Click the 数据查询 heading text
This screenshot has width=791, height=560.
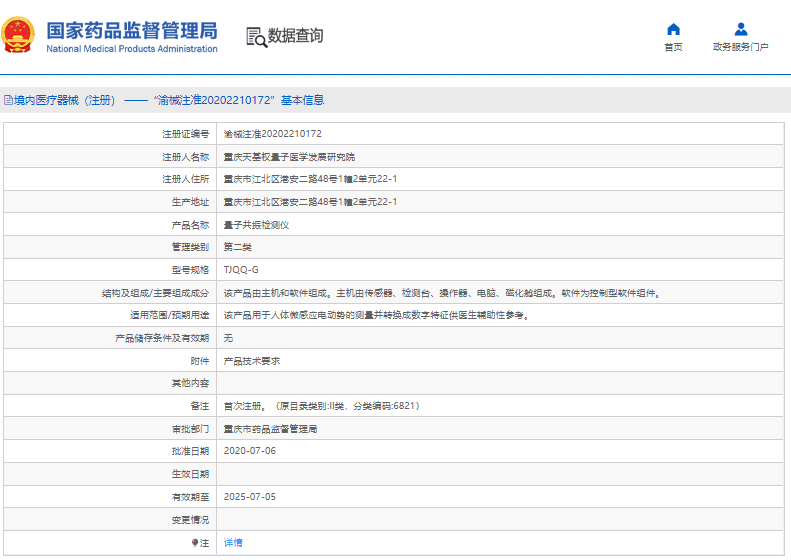click(x=295, y=35)
